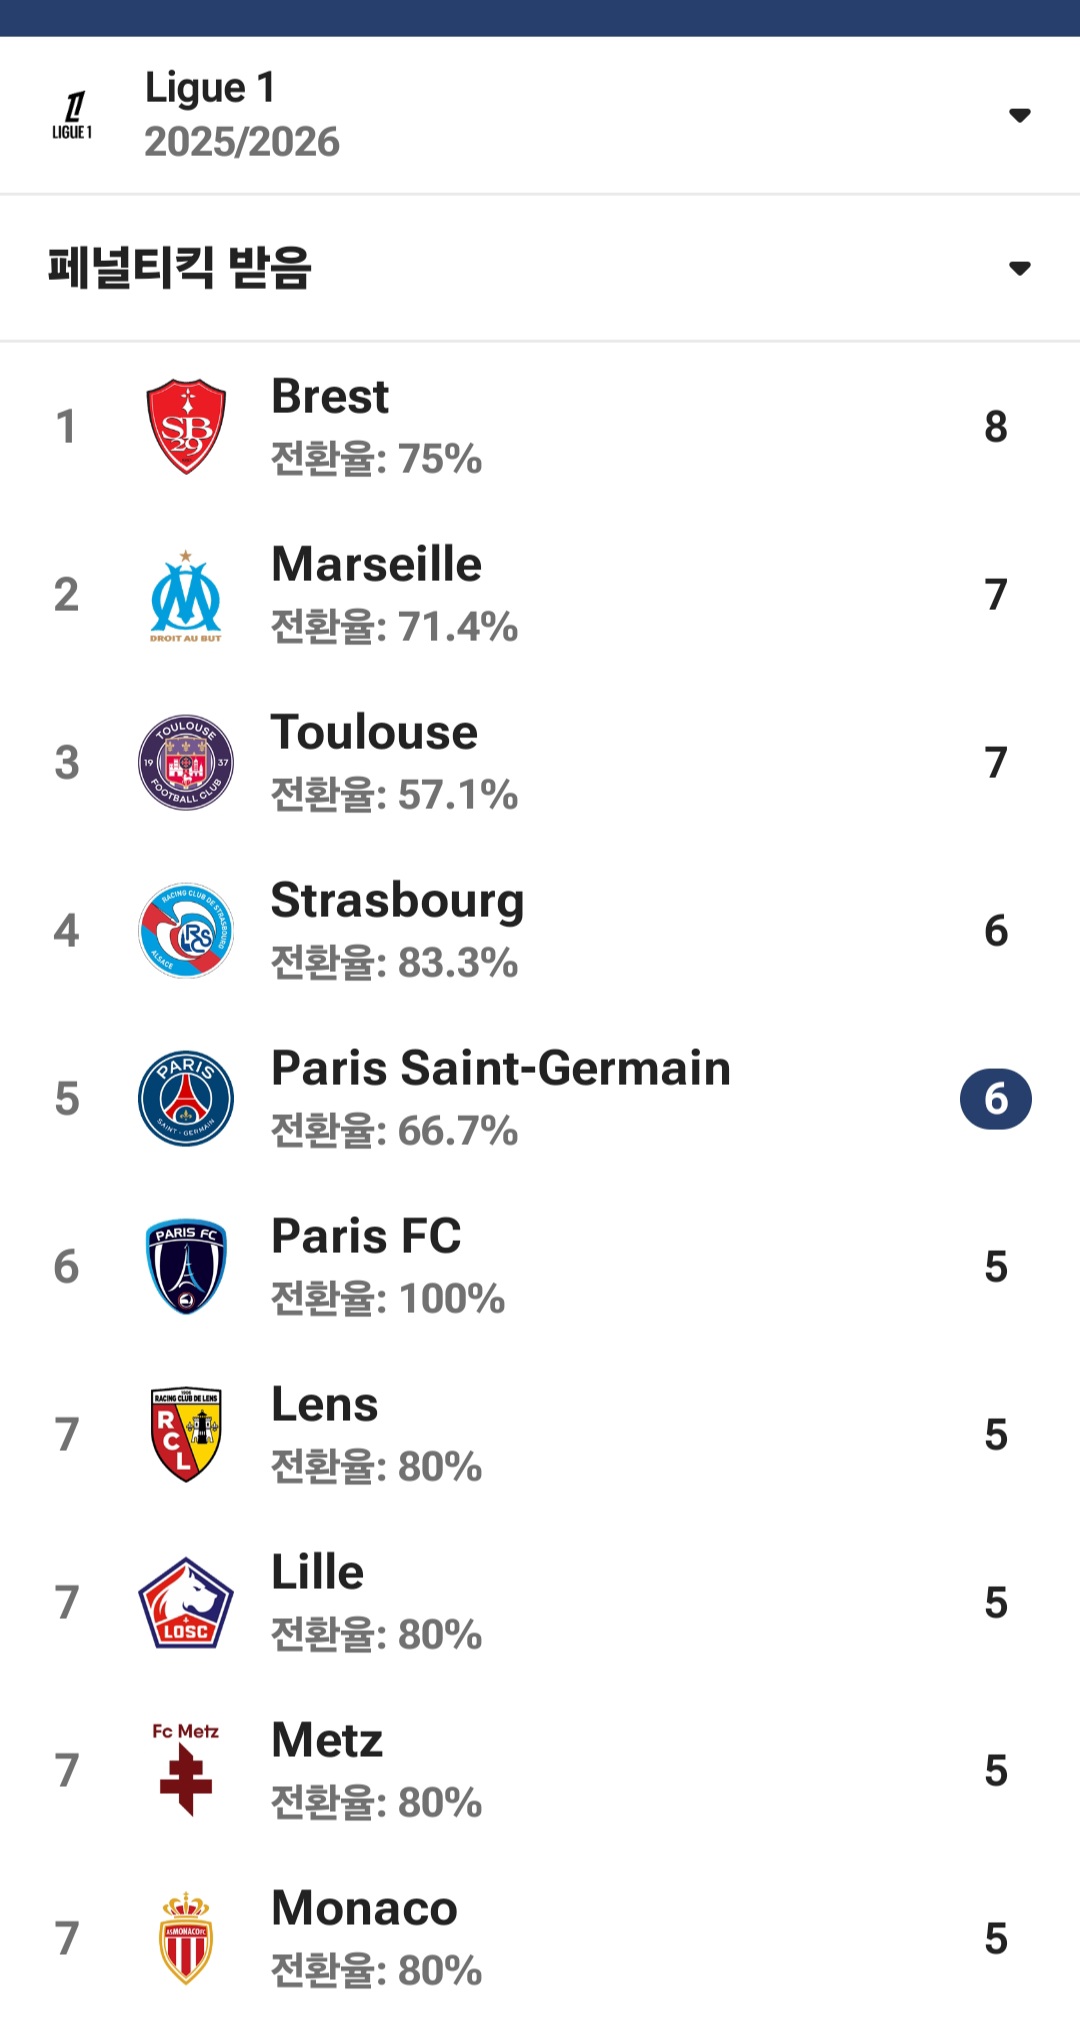Open the Paris Saint-Germain team name
This screenshot has width=1080, height=2026.
coord(501,1068)
